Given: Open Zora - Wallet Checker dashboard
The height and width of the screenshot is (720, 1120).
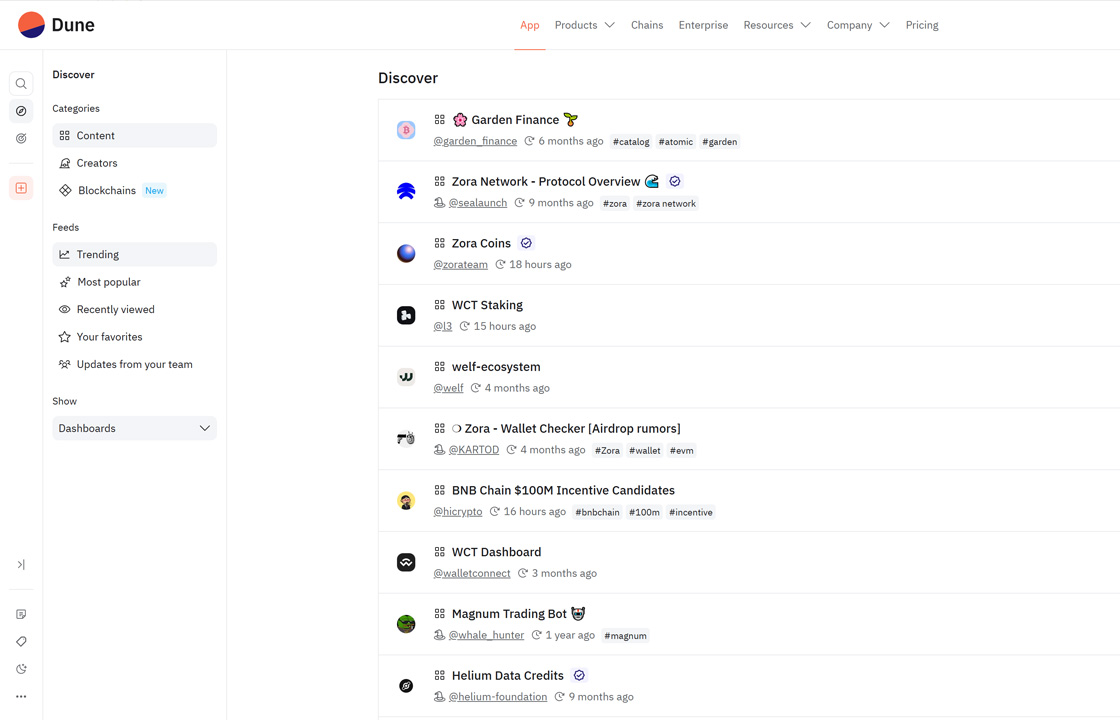Looking at the screenshot, I should [566, 429].
